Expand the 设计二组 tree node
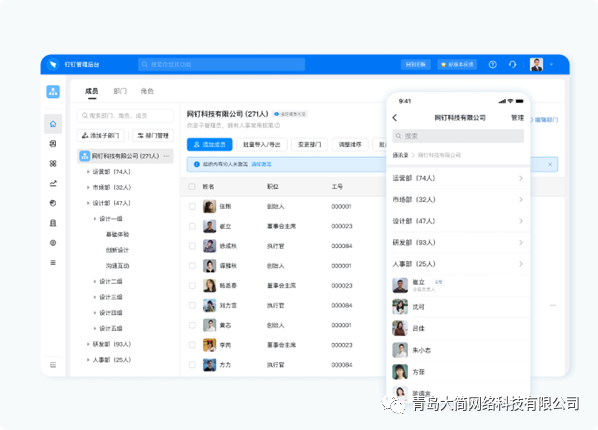This screenshot has height=430, width=598. [x=95, y=281]
